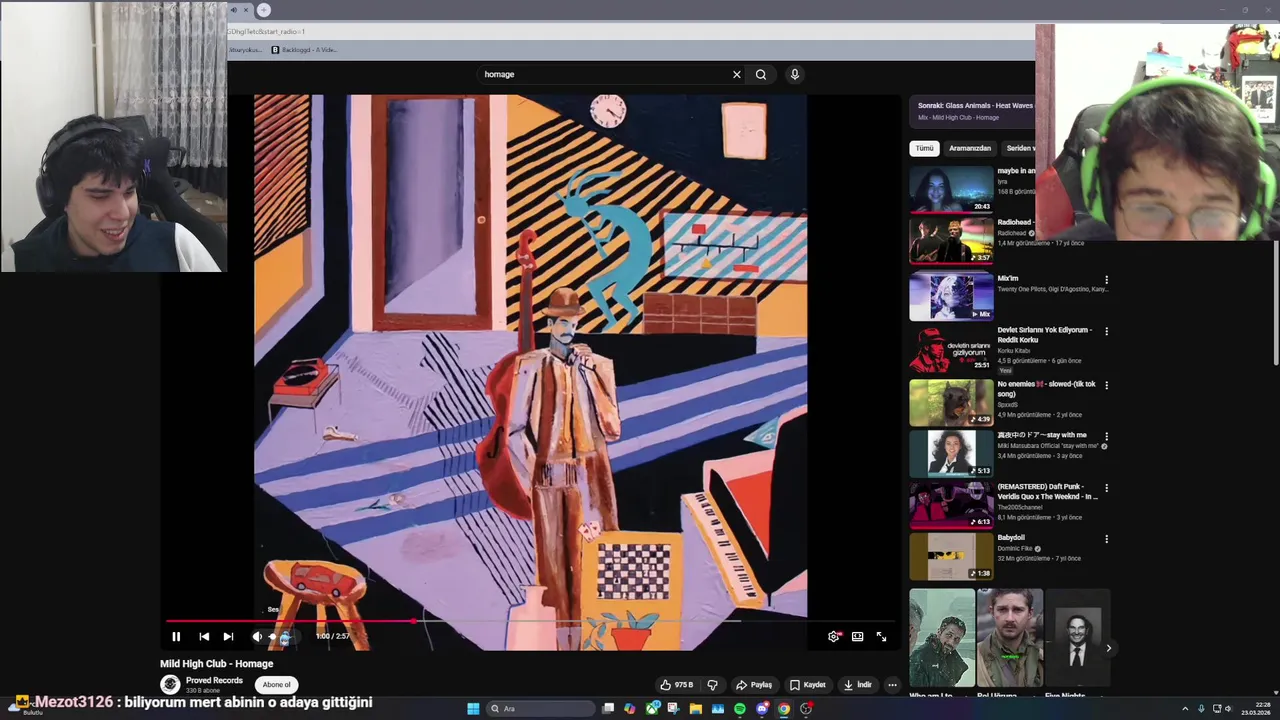Open options menu for No enemies row

point(1106,385)
